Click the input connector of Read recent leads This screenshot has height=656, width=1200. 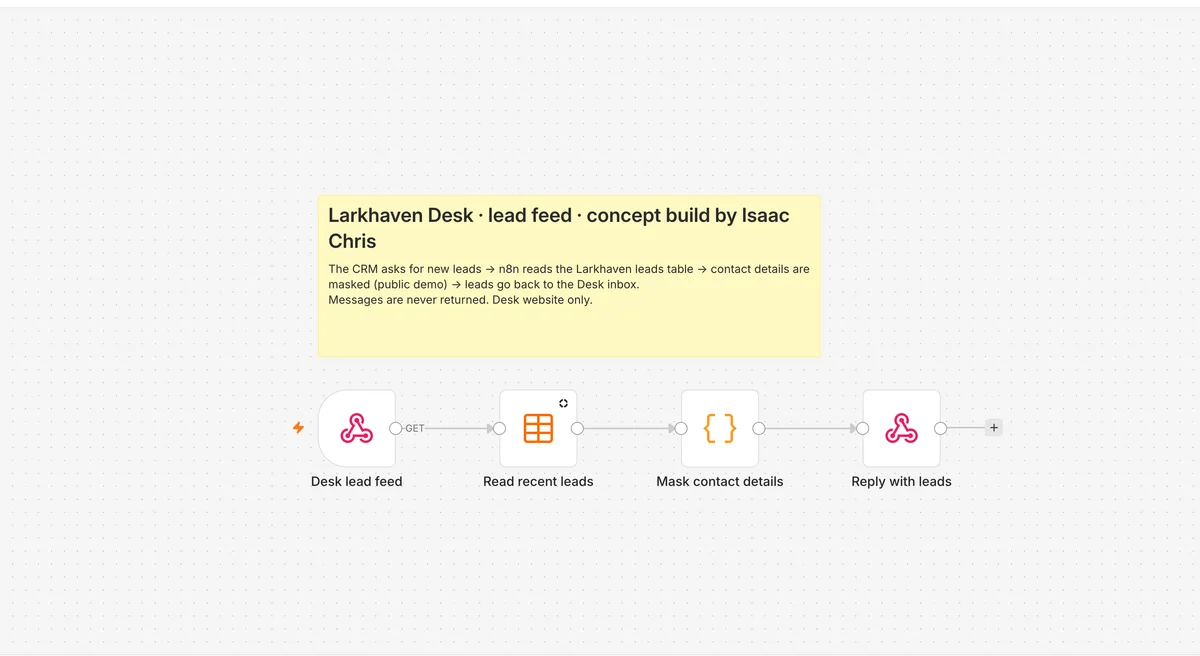coord(499,428)
